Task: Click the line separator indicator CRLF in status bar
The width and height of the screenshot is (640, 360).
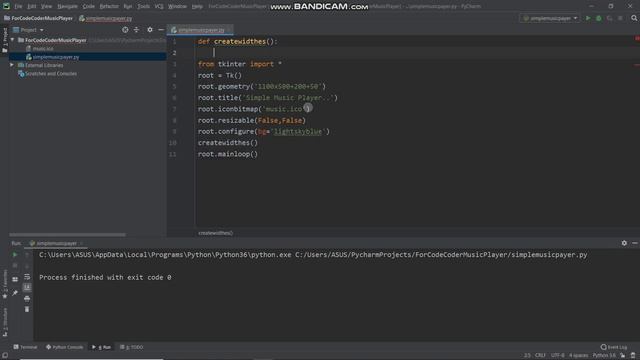Action: [540, 356]
